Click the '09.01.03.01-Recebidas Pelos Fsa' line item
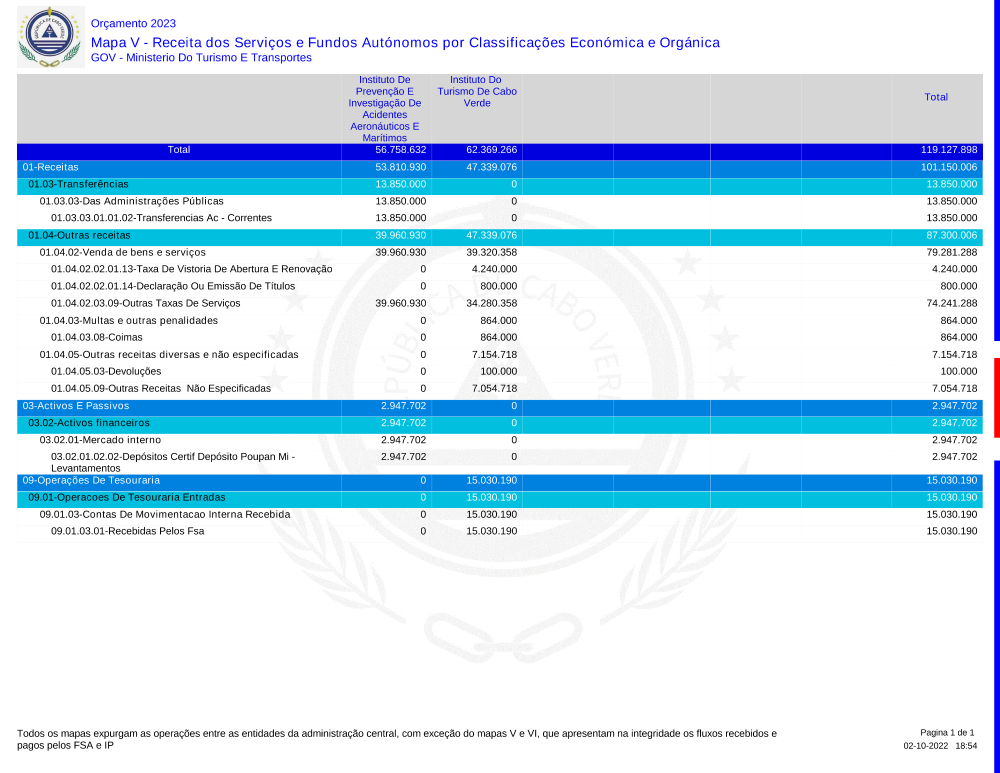The image size is (1000, 773). pos(127,531)
